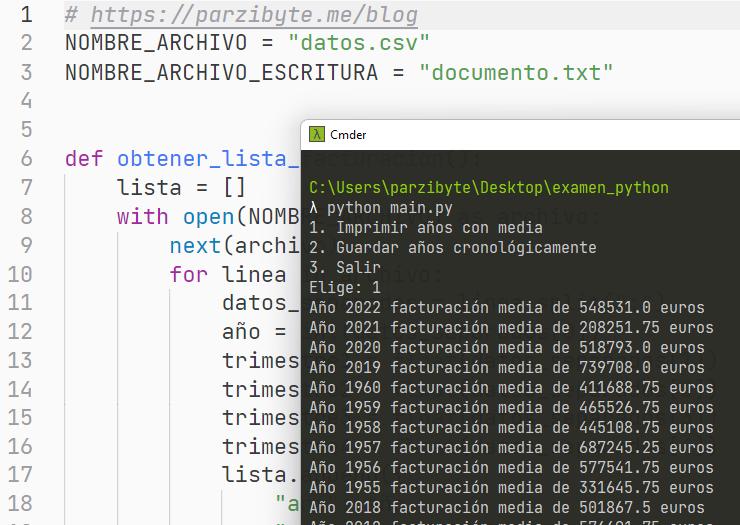Place cursor on NOMBRE_ARCHIVO_ESCRITURA variable name

[x=221, y=72]
